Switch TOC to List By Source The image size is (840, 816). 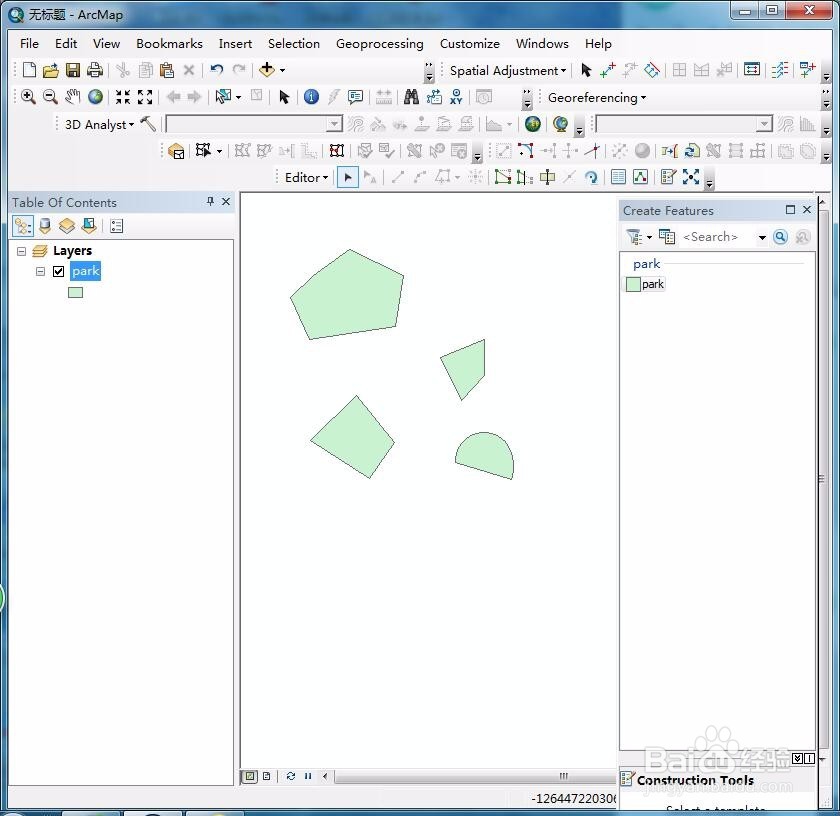point(45,226)
